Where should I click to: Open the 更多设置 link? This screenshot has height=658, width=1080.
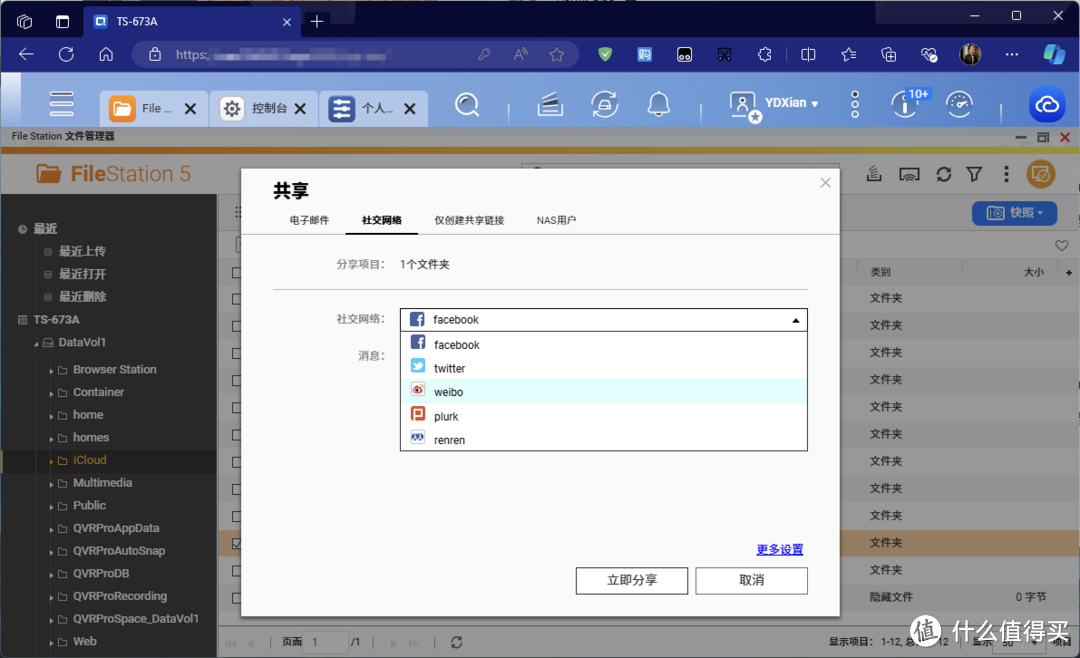click(779, 549)
